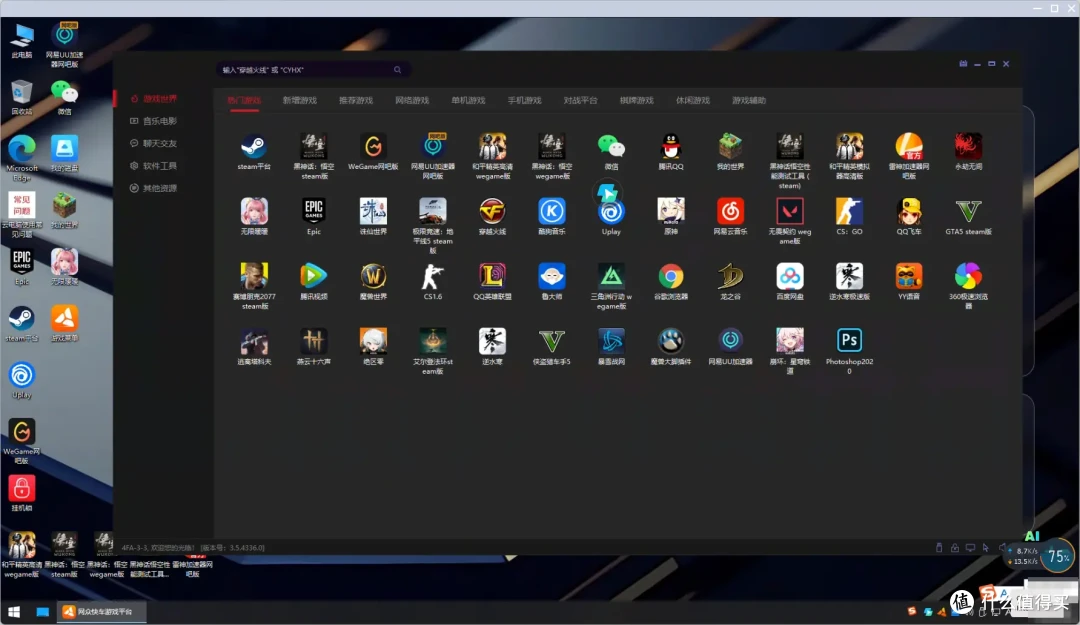Screen dimensions: 1080x625
Task: Open 腾讯视频 video app icon
Action: point(313,276)
